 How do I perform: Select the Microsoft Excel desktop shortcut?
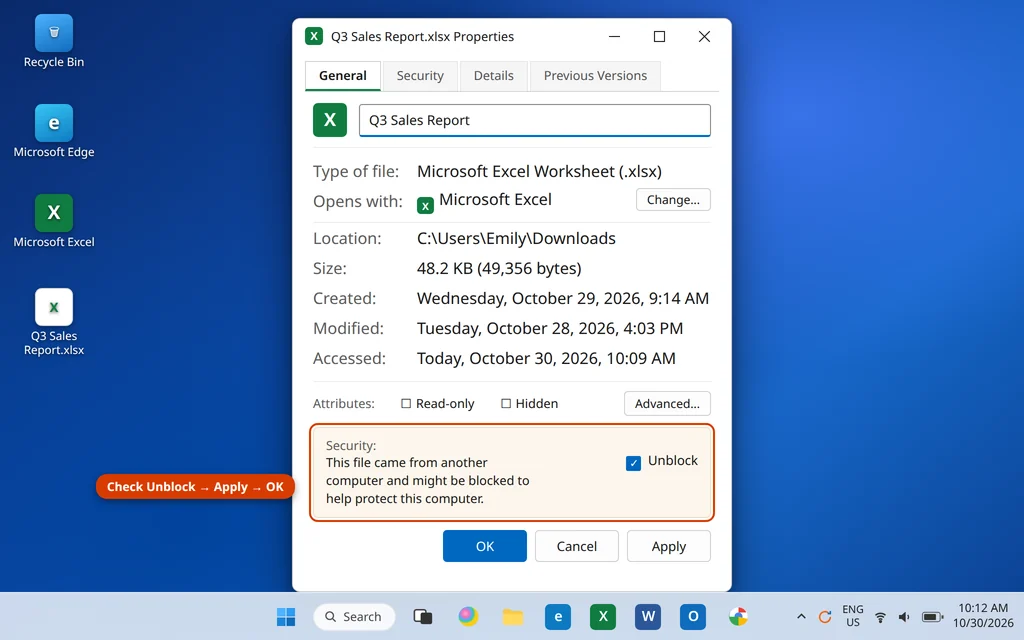(x=54, y=221)
